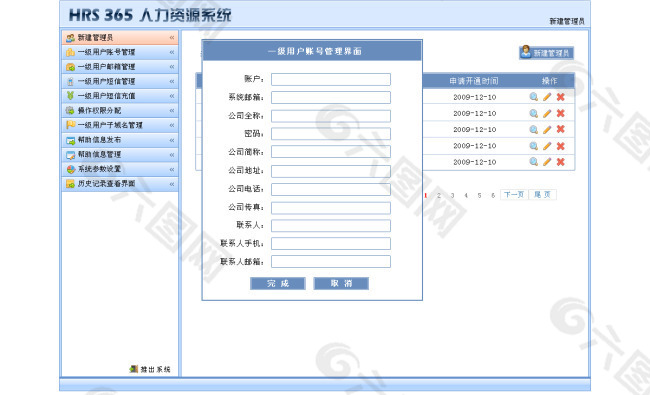Screen dimensions: 650x395
Task: Expand the 一级用户账号管理 chevron
Action: click(x=172, y=52)
